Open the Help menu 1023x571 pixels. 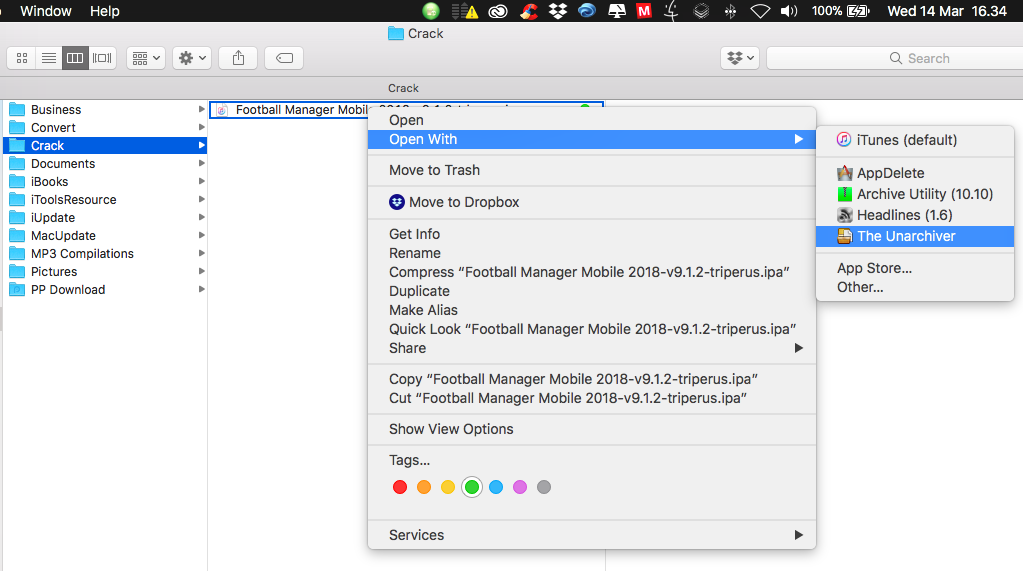coord(104,11)
